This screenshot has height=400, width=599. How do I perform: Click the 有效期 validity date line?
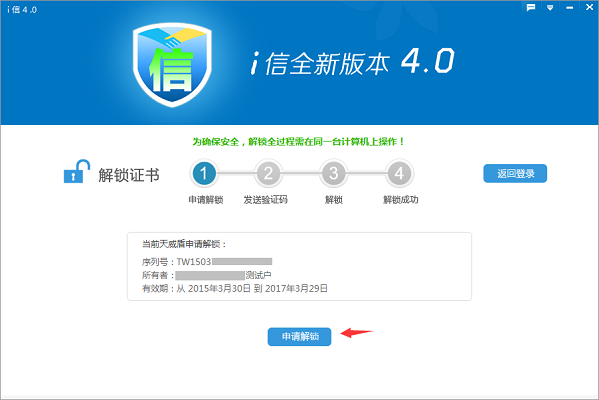(235, 288)
